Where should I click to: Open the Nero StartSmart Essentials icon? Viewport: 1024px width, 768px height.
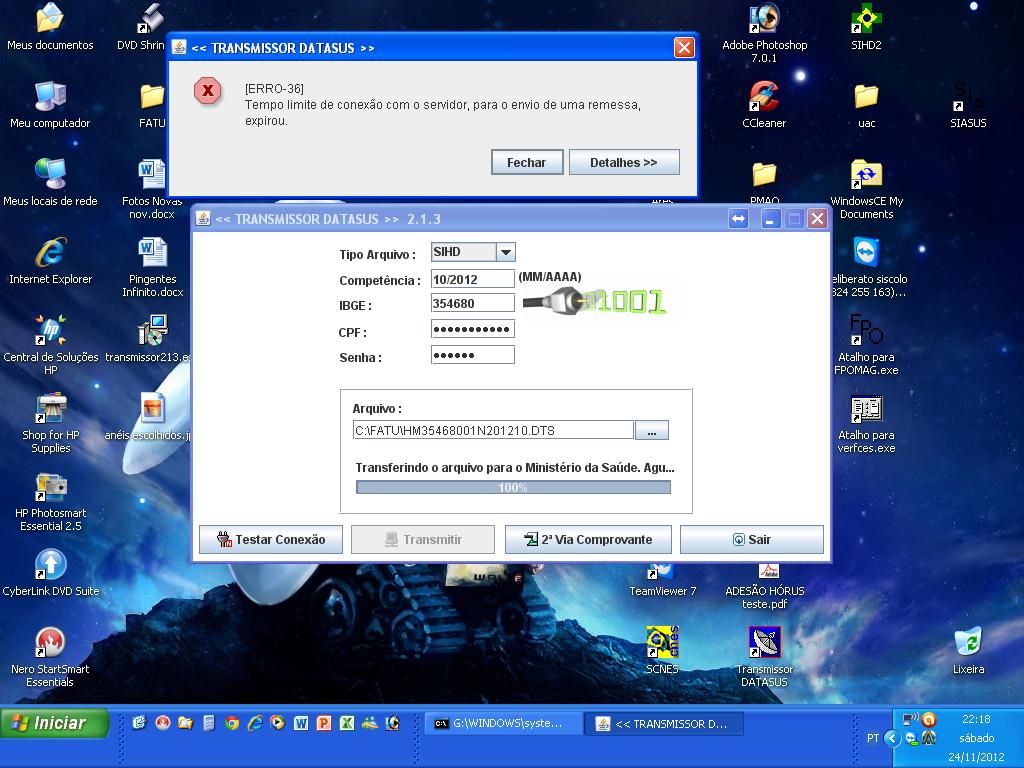[50, 645]
